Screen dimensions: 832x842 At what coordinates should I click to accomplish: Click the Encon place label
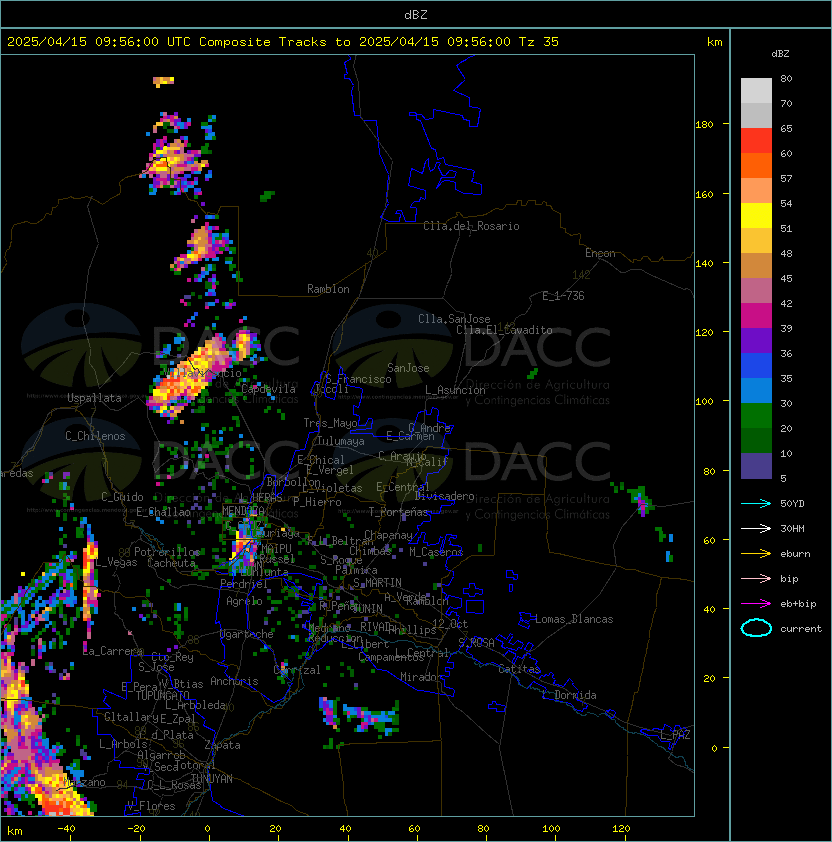coord(600,253)
